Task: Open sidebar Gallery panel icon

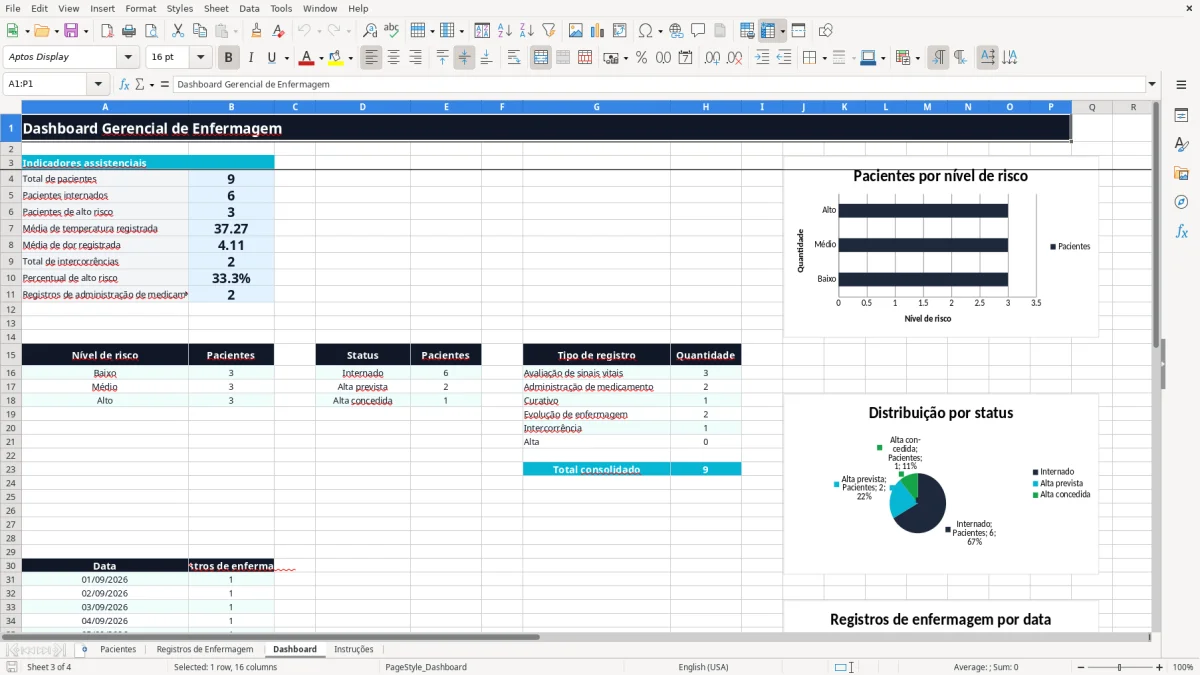Action: point(1181,173)
